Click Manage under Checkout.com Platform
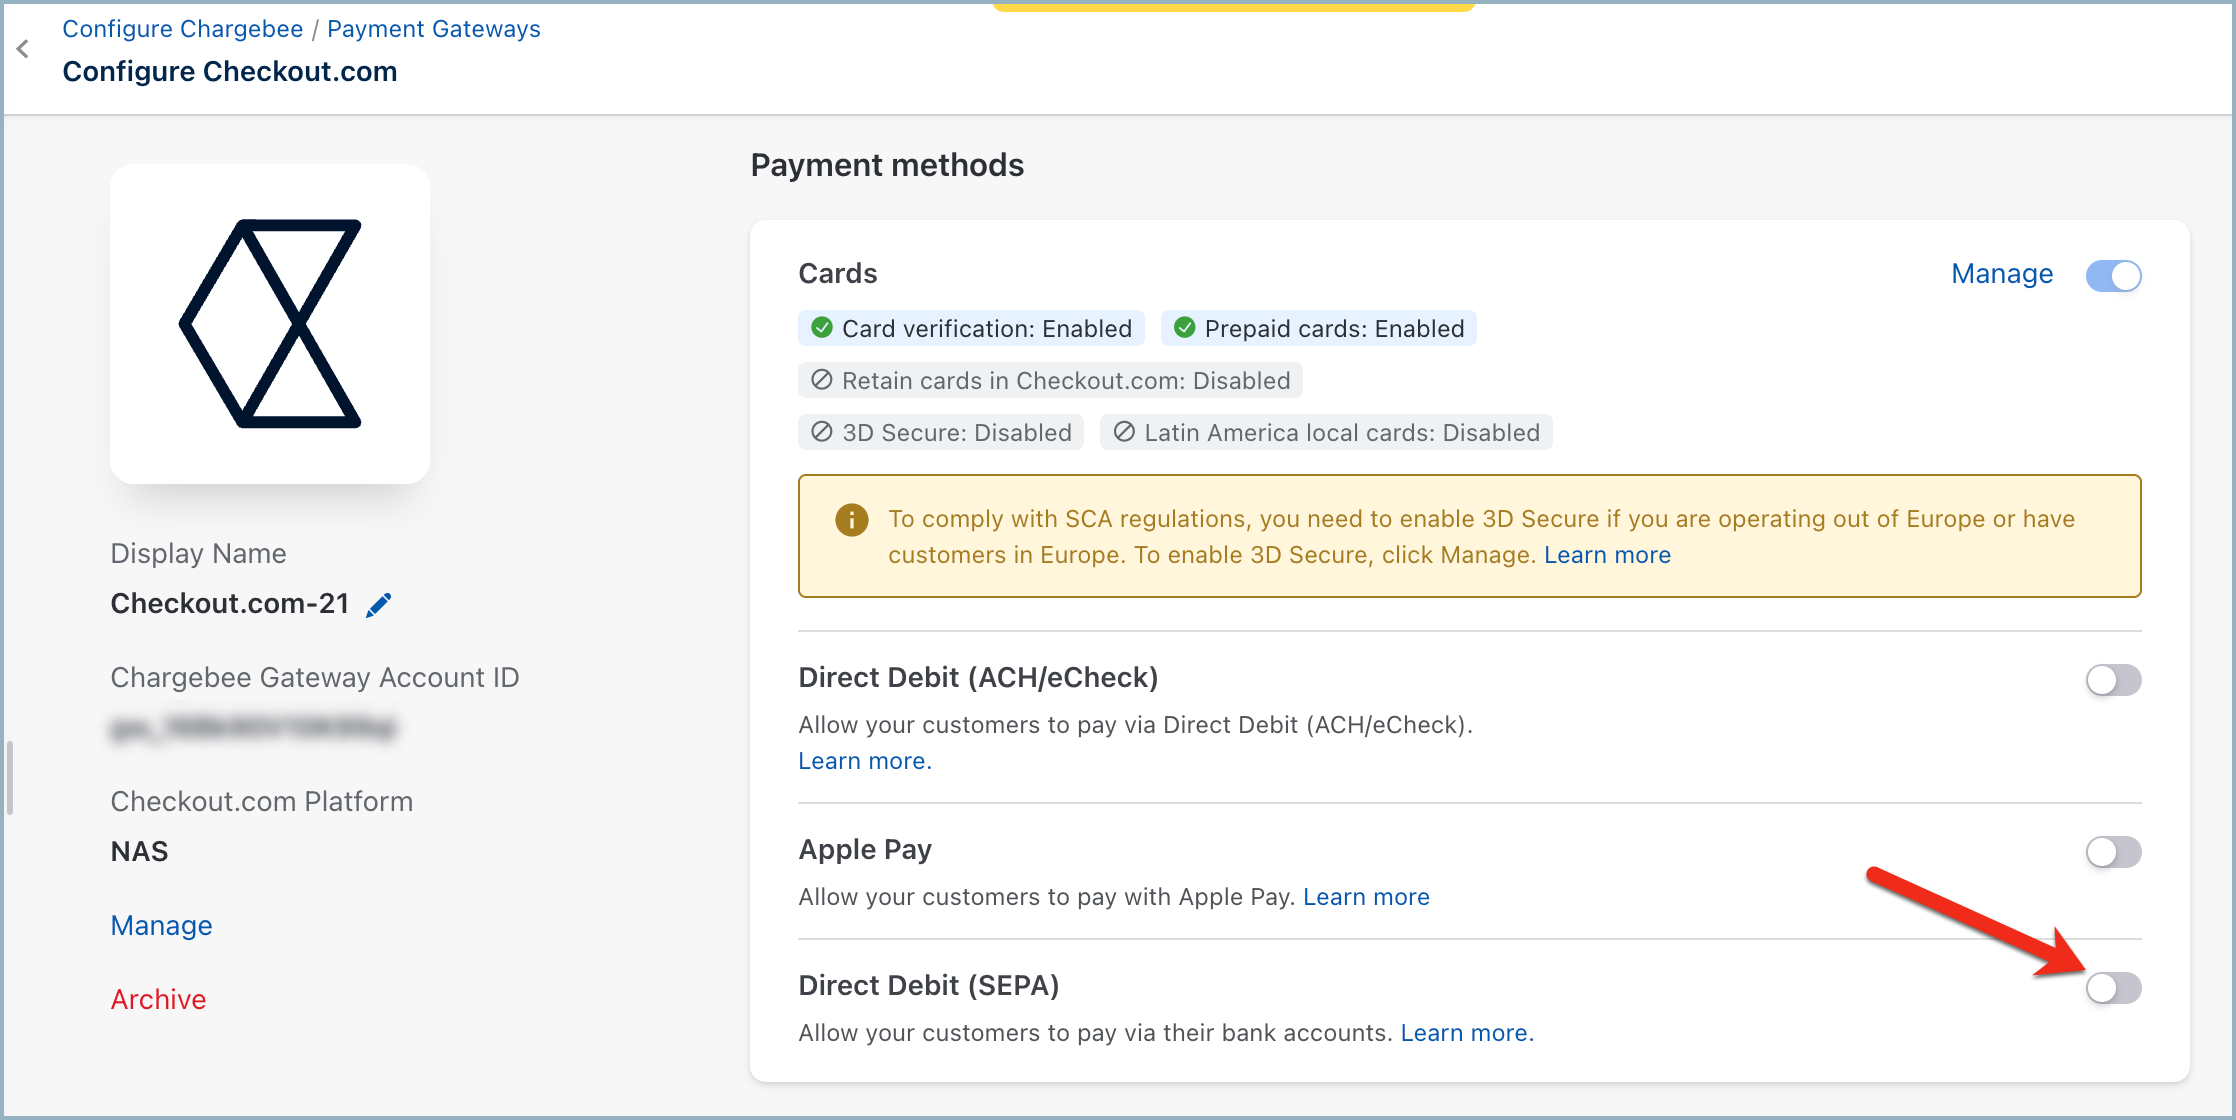Image resolution: width=2236 pixels, height=1120 pixels. (x=161, y=925)
